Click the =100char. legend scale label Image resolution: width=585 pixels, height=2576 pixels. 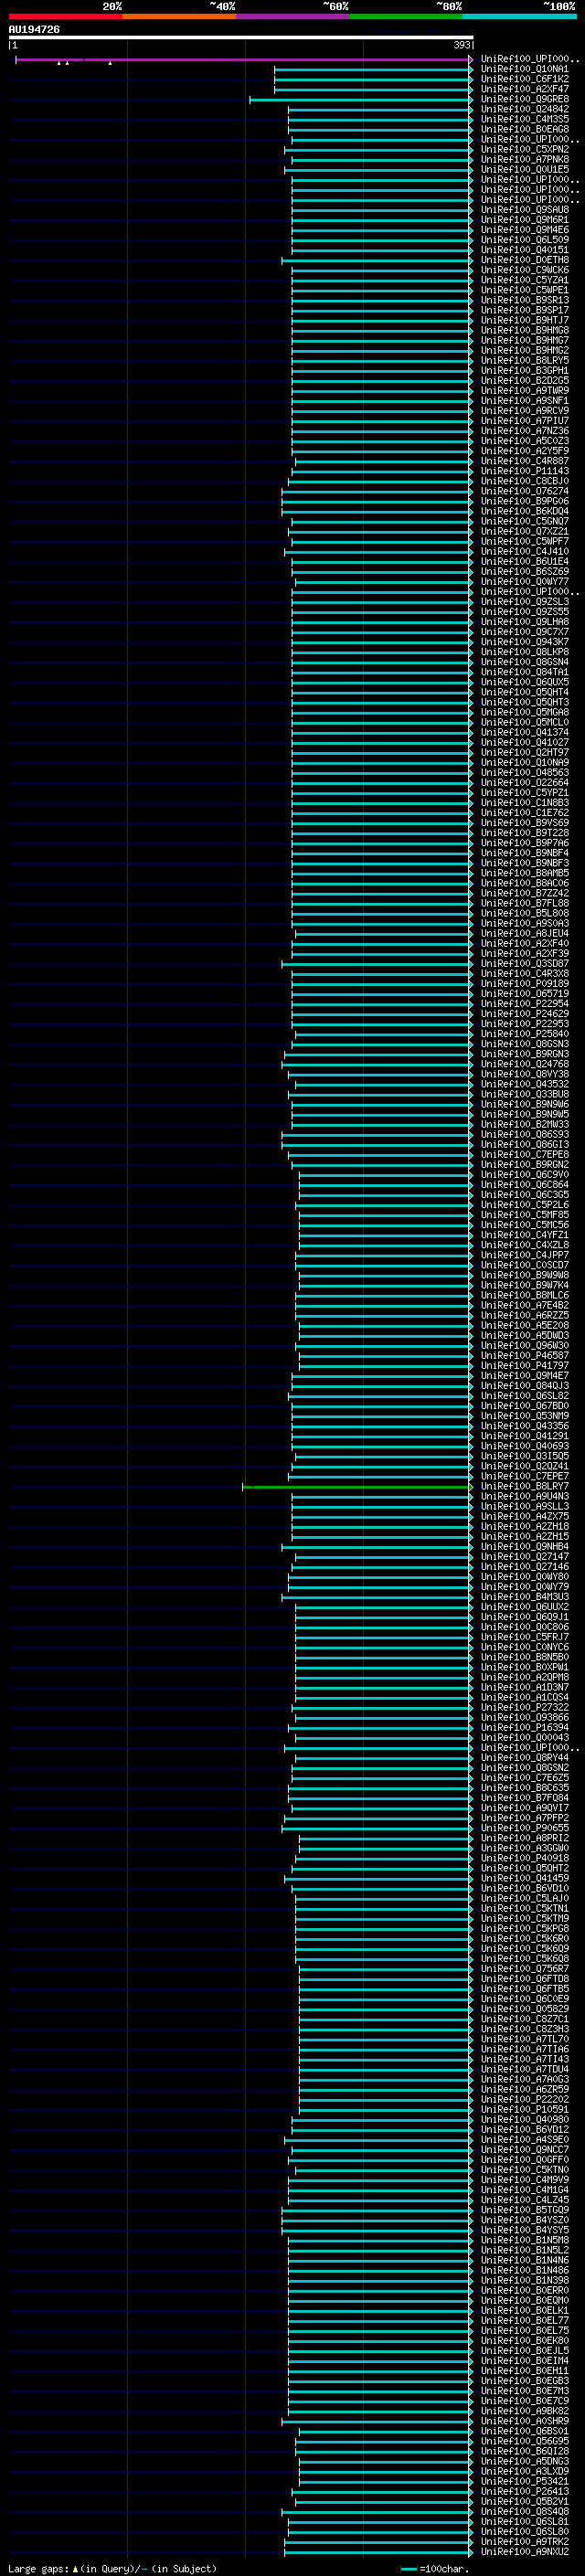[x=444, y=2568]
